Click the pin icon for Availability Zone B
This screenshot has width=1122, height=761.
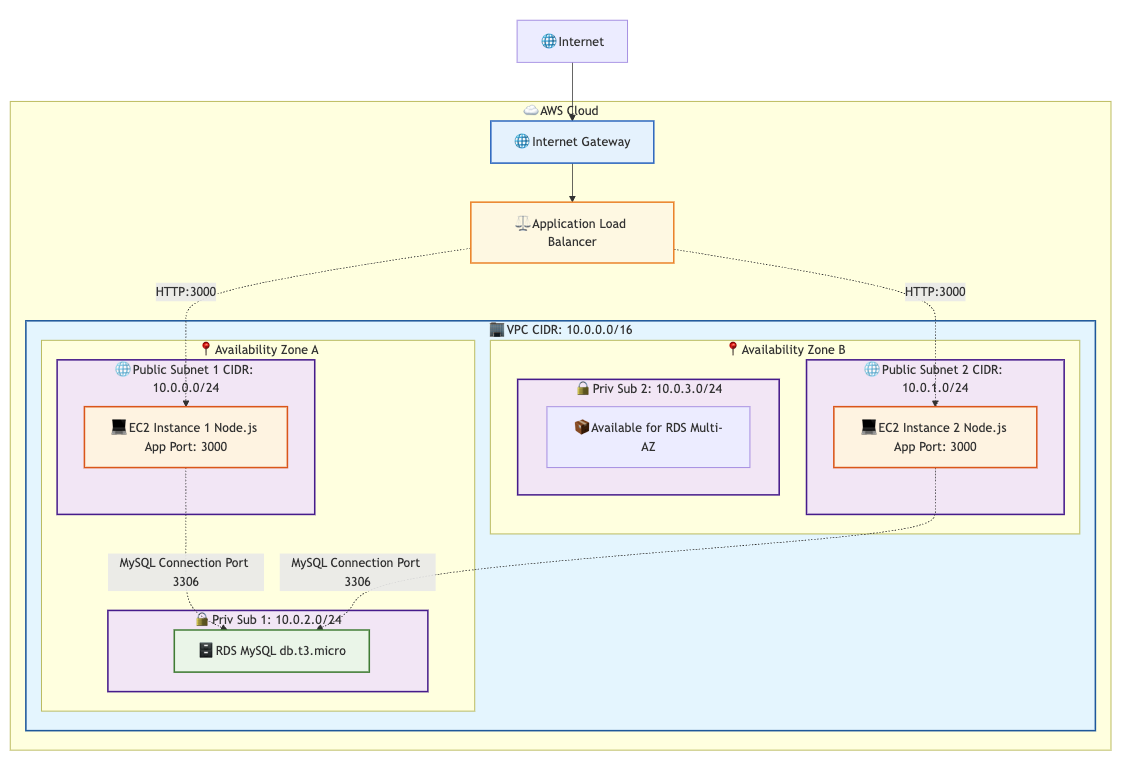[733, 349]
